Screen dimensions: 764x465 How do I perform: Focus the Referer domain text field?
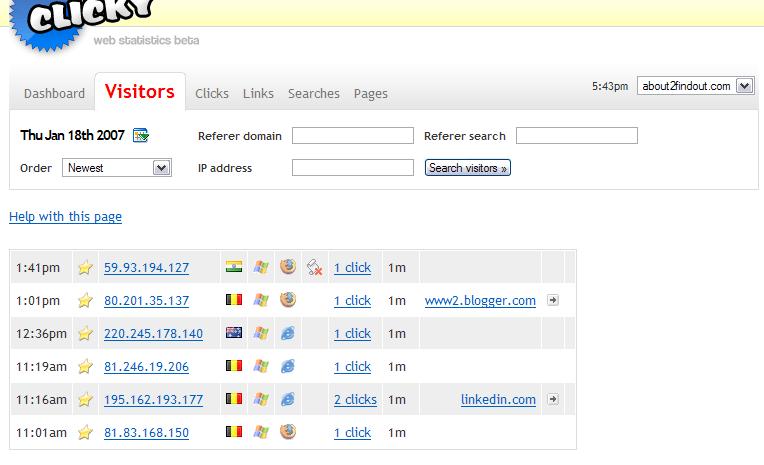(352, 136)
